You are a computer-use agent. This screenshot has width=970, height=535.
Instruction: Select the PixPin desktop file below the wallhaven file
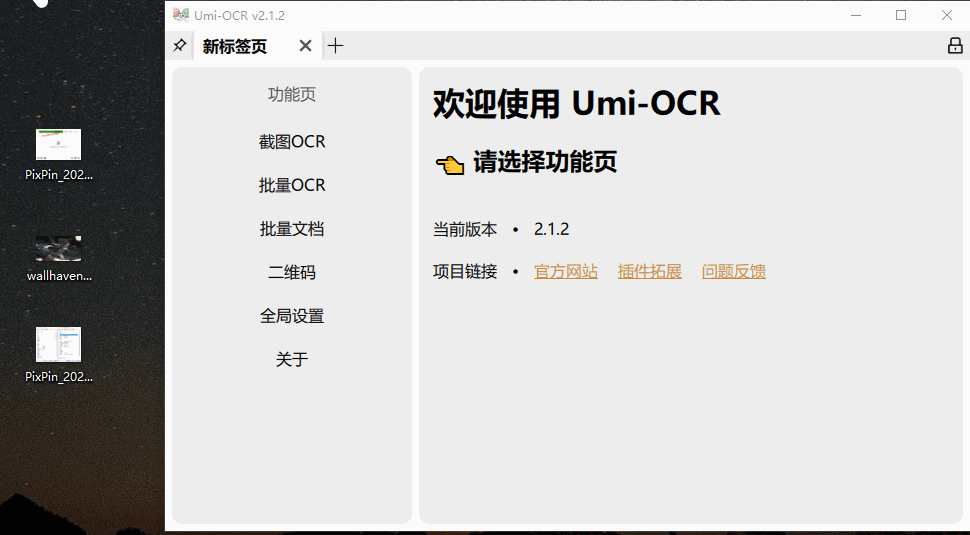[59, 356]
